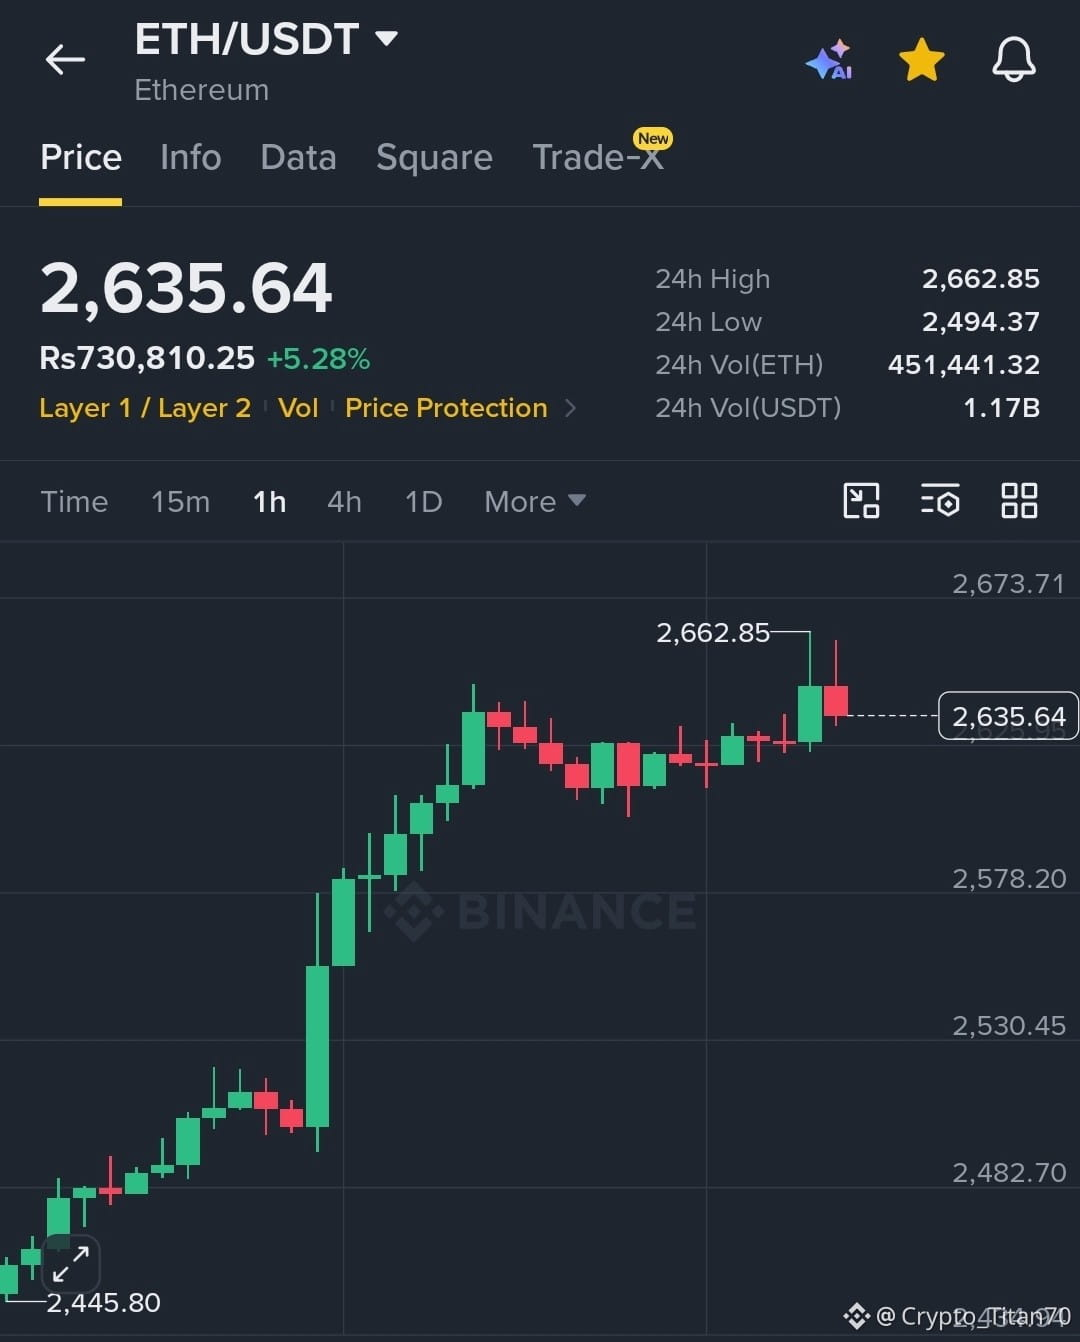The height and width of the screenshot is (1342, 1080).
Task: Open price alerts bell icon
Action: 1014,60
